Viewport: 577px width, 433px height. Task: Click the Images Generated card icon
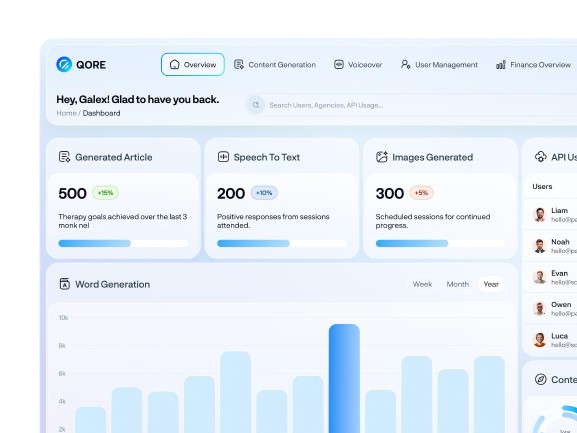[382, 157]
